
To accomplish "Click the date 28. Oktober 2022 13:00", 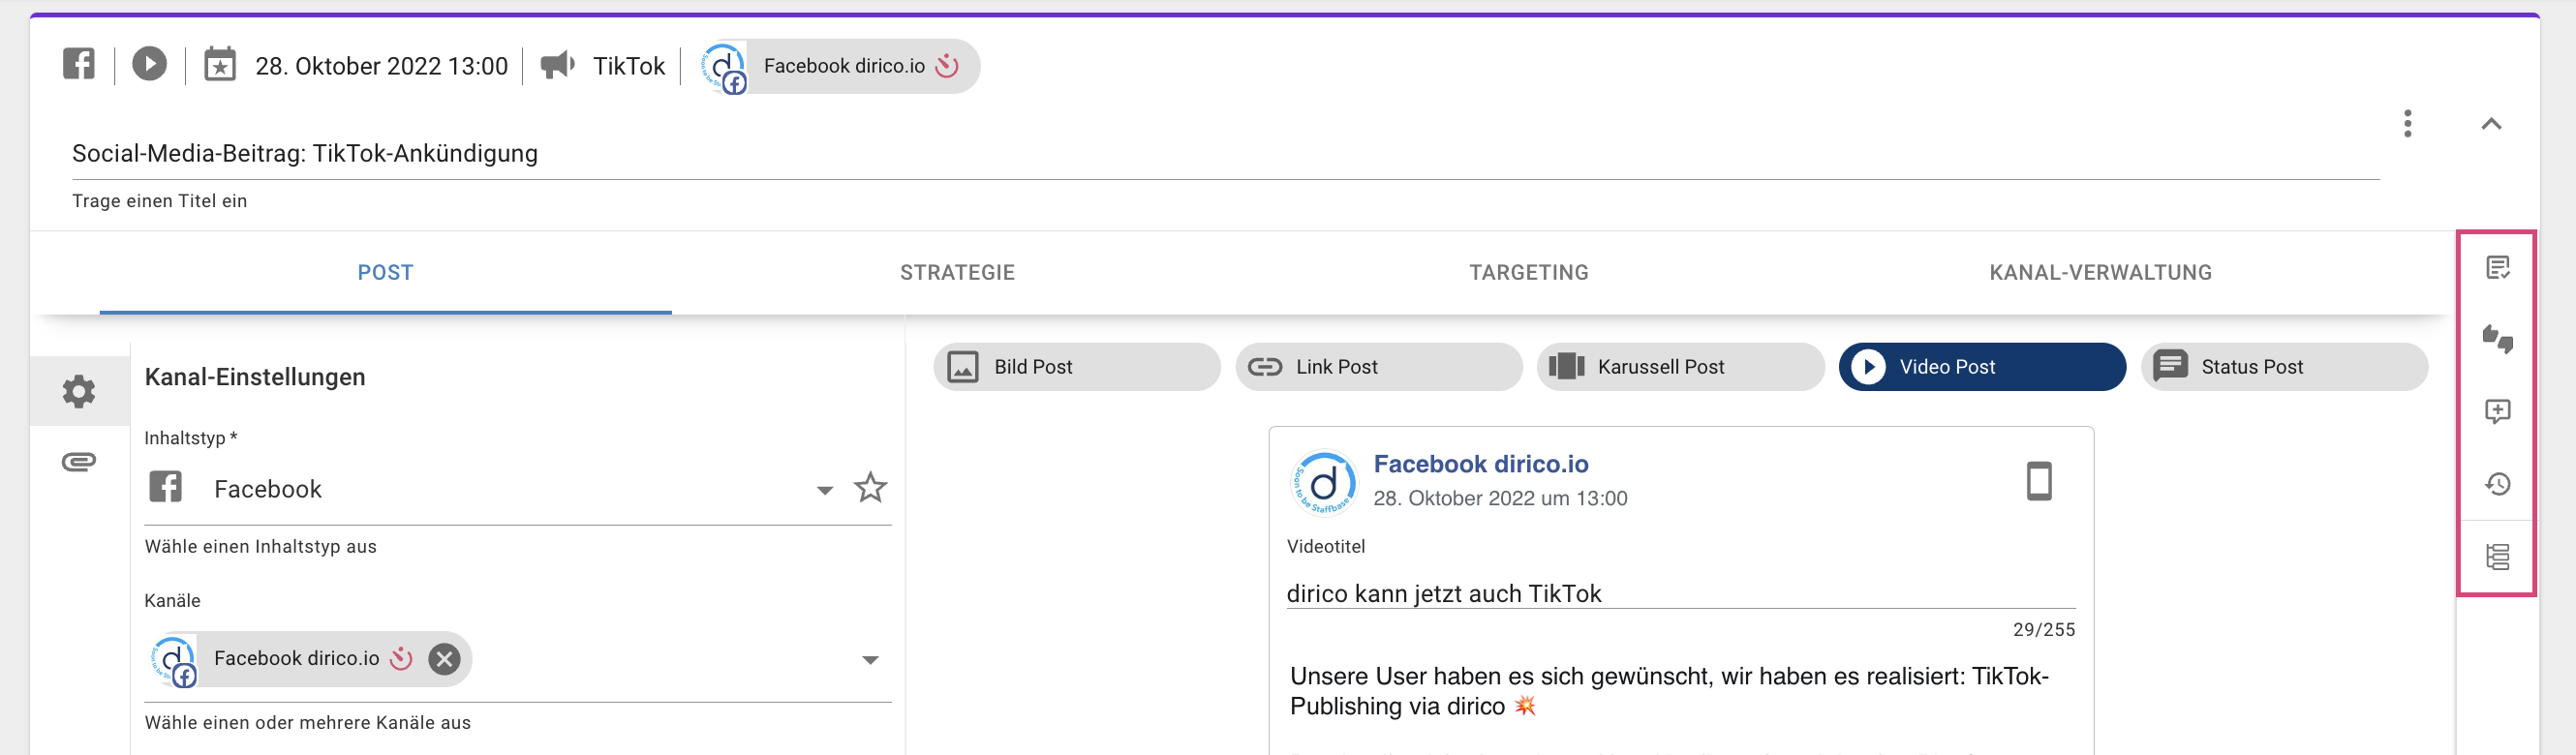I will tap(381, 66).
